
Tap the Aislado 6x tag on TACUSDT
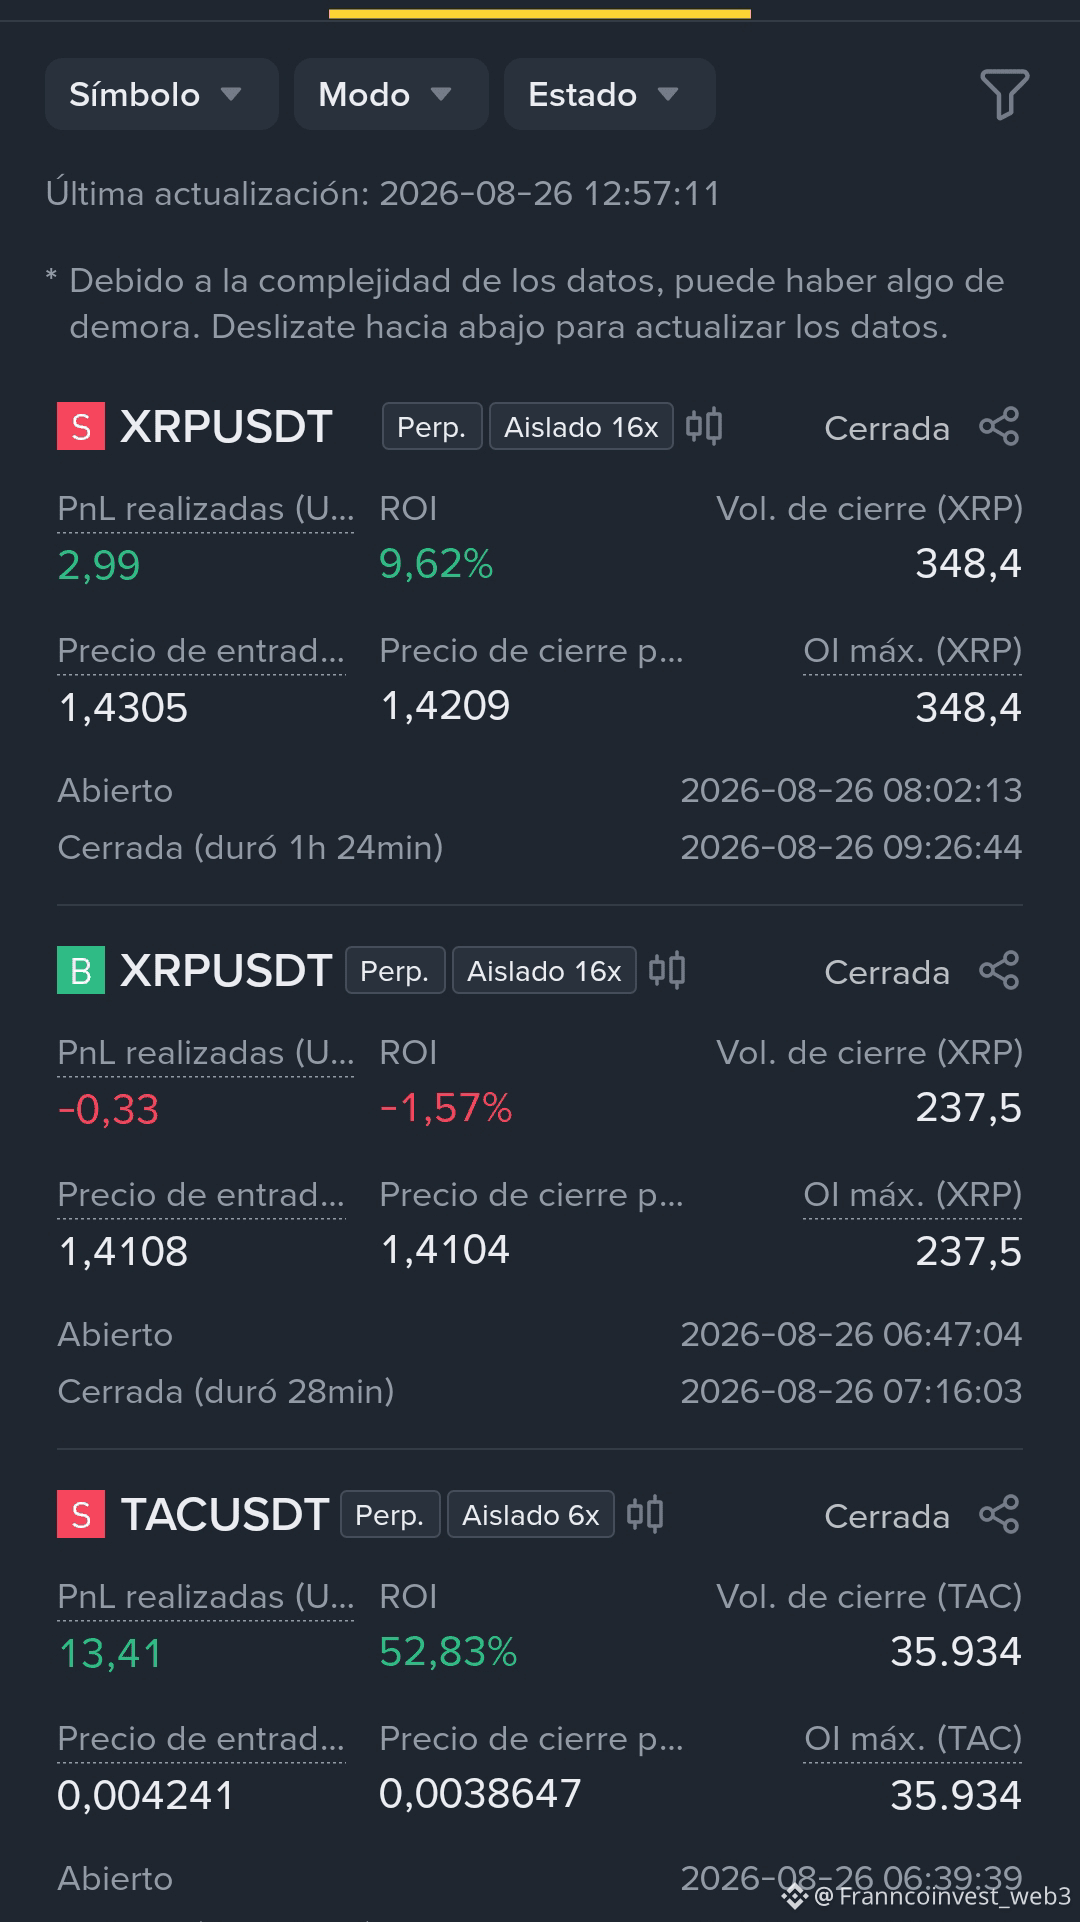[530, 1515]
